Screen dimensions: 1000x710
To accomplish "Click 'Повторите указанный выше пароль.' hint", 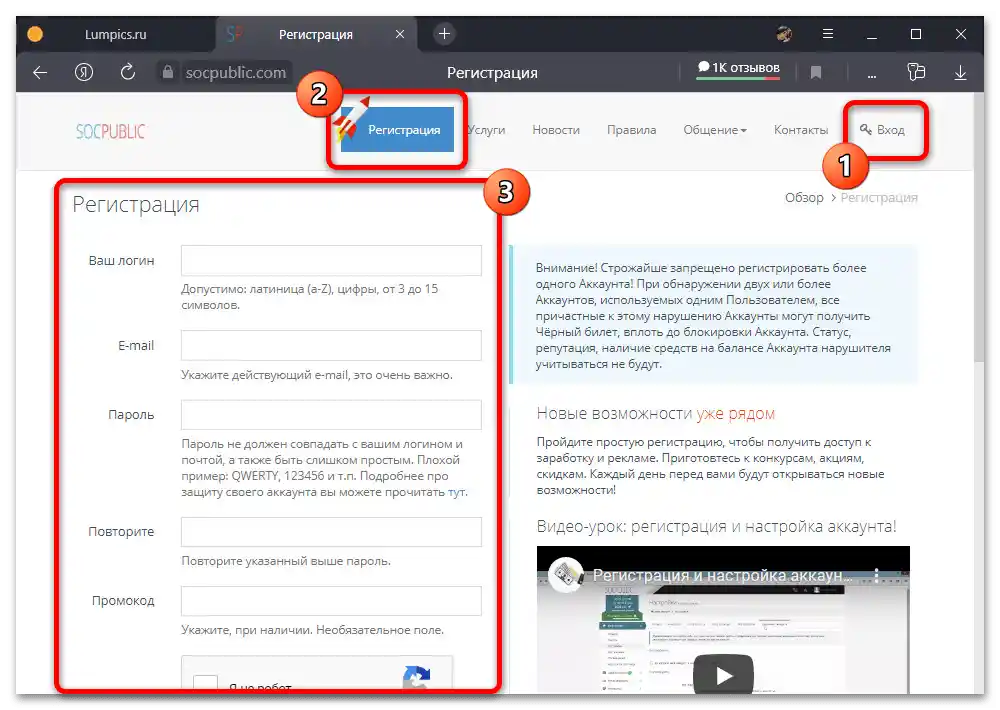I will pos(286,561).
